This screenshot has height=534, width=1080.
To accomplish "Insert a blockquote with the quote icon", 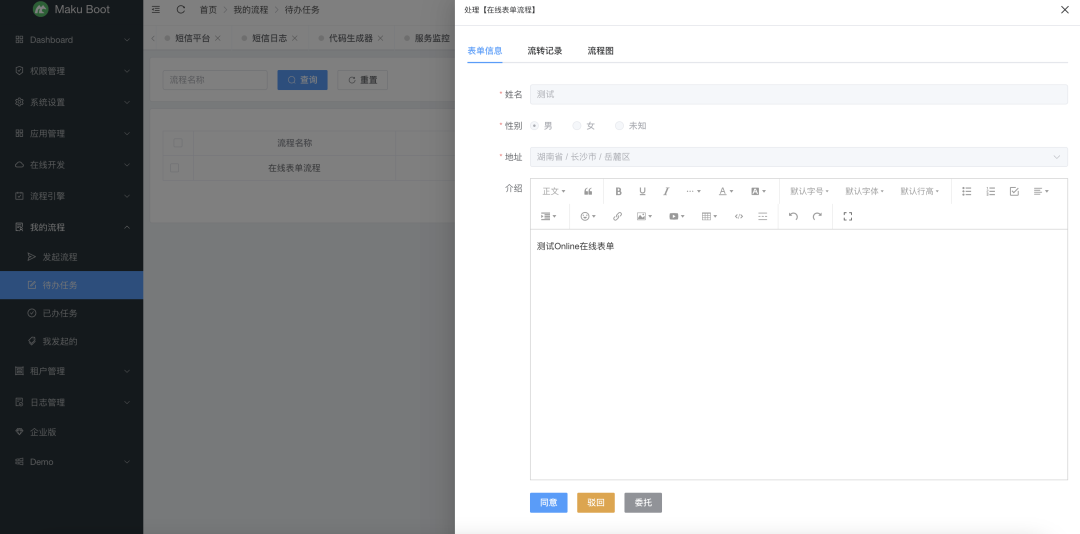I will (588, 191).
